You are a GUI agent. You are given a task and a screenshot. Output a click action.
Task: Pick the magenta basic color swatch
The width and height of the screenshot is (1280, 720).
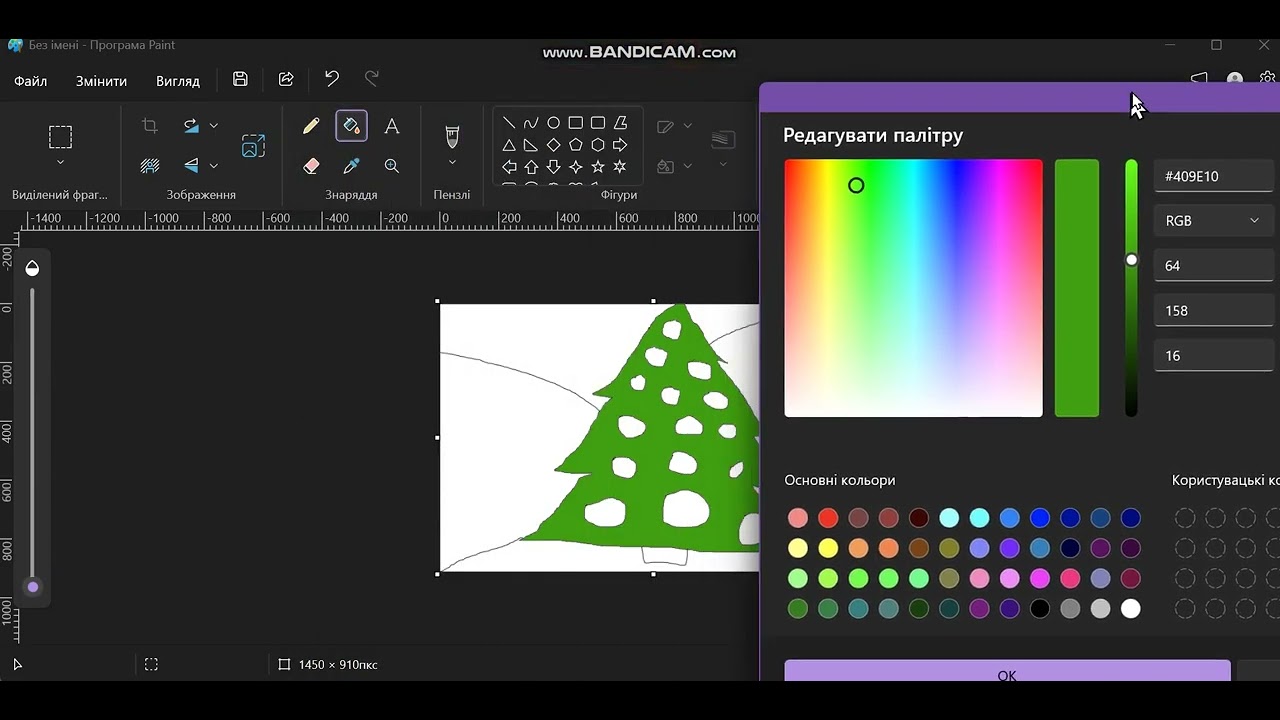[x=1040, y=578]
